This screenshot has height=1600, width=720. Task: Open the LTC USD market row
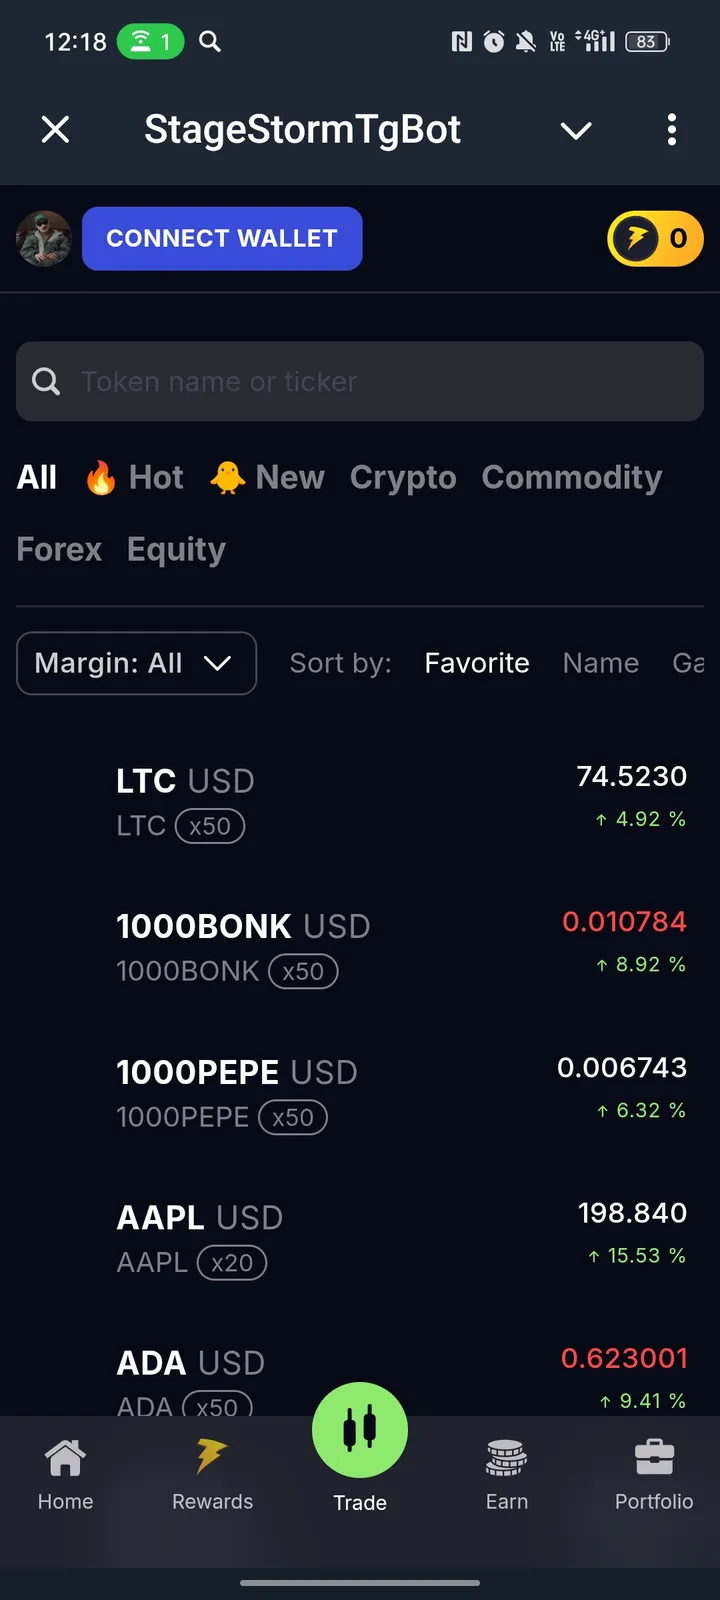(360, 801)
